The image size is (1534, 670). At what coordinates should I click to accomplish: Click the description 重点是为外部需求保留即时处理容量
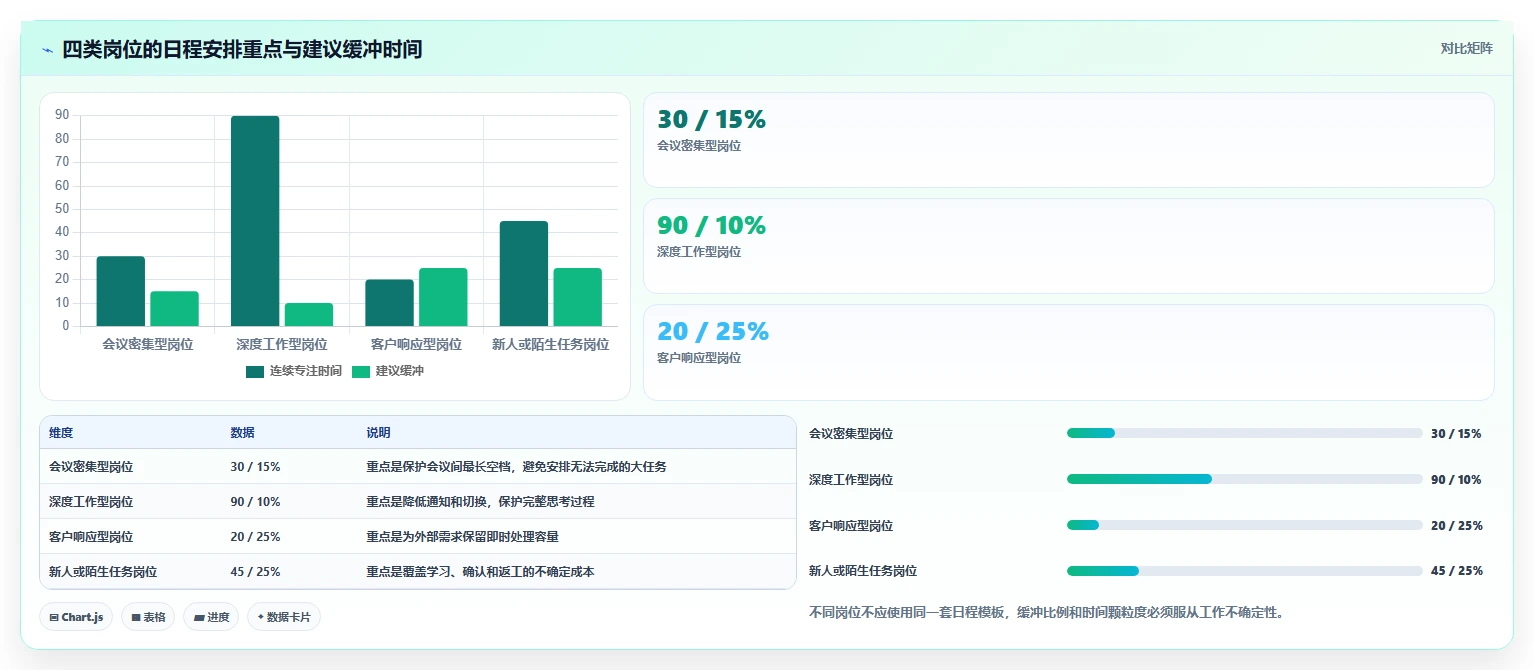point(462,537)
